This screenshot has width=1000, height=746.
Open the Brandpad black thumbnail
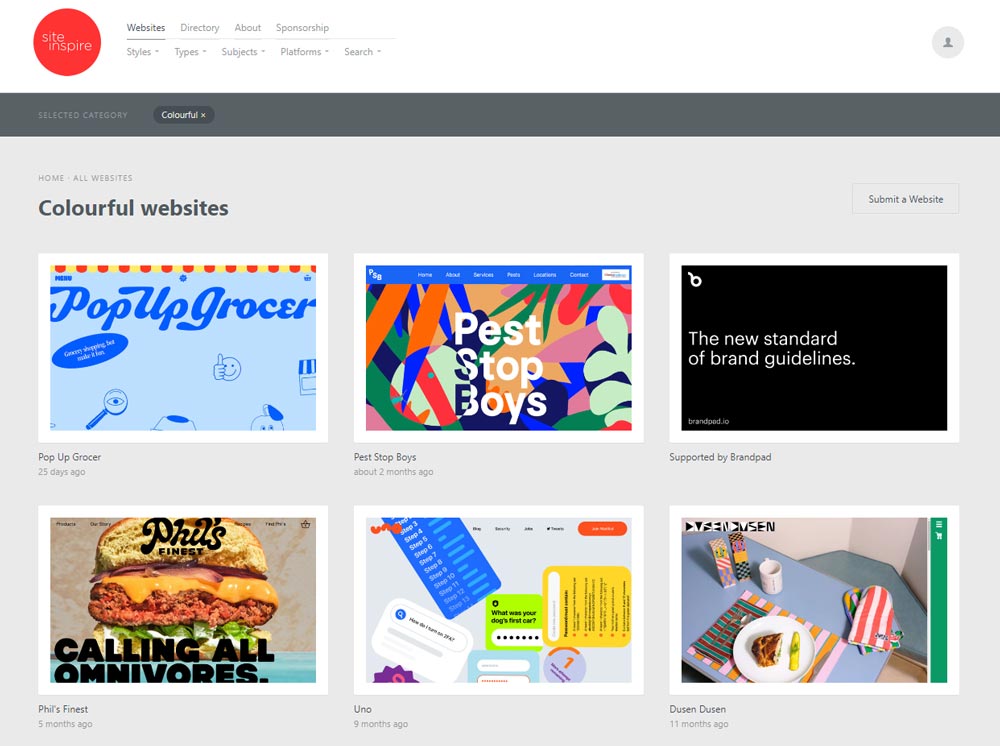click(814, 348)
